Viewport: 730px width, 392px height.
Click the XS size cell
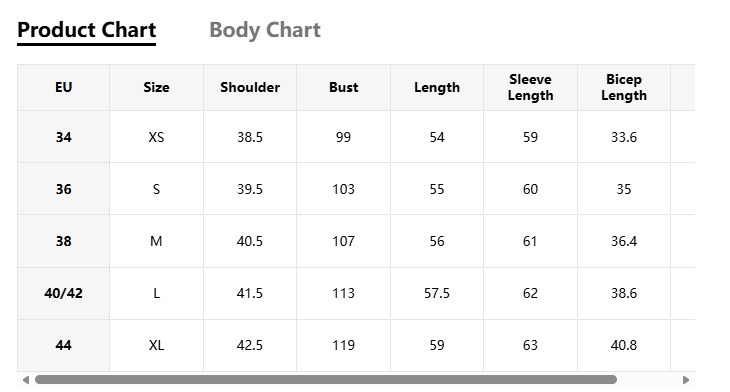click(x=156, y=137)
